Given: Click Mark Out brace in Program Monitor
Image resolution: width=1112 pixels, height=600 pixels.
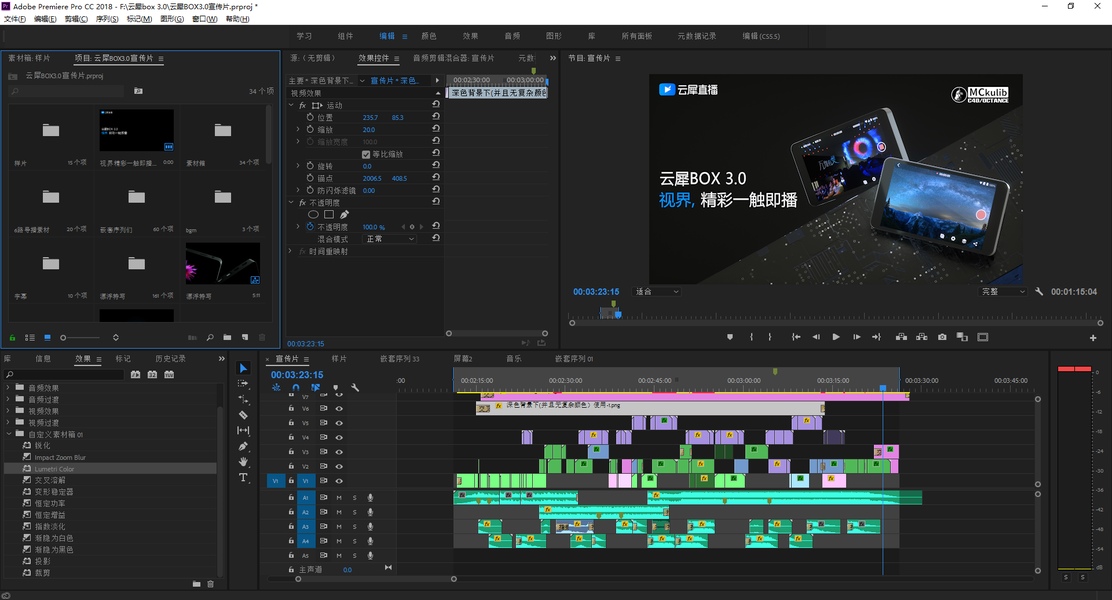Looking at the screenshot, I should pos(769,337).
